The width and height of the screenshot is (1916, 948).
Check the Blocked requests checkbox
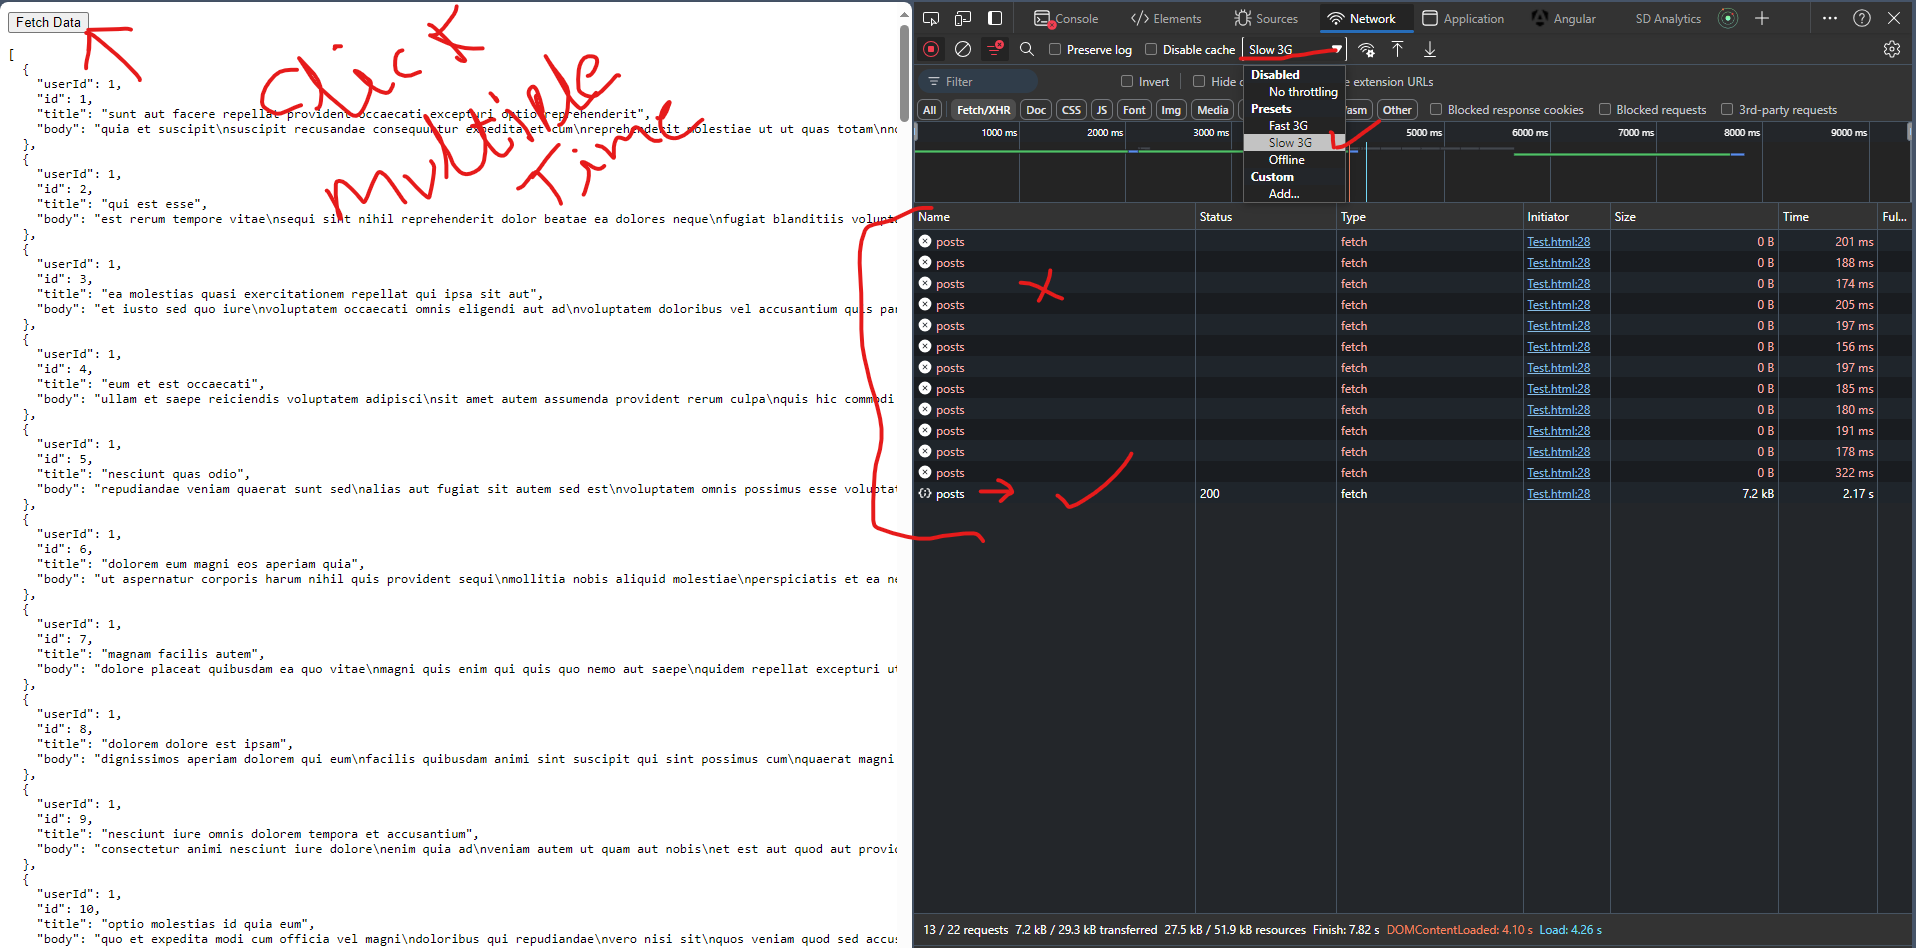coord(1605,109)
